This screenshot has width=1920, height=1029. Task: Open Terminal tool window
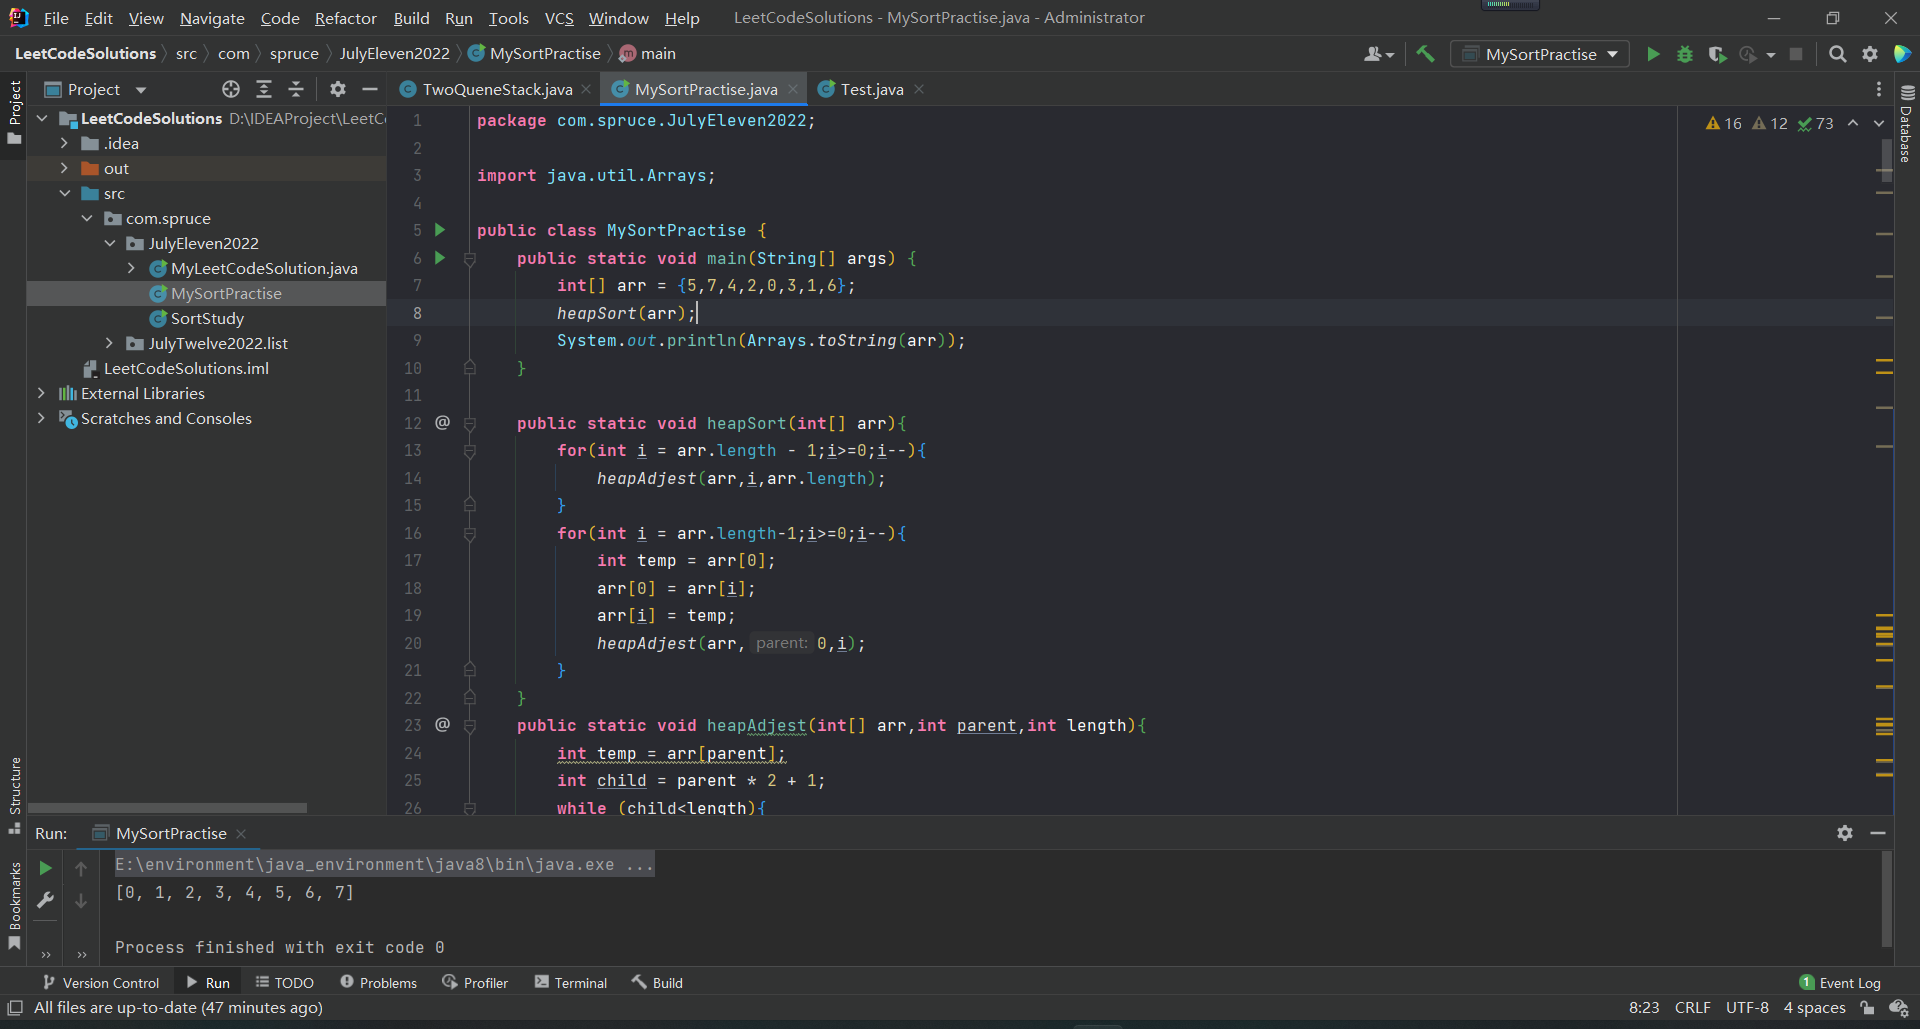pyautogui.click(x=571, y=983)
